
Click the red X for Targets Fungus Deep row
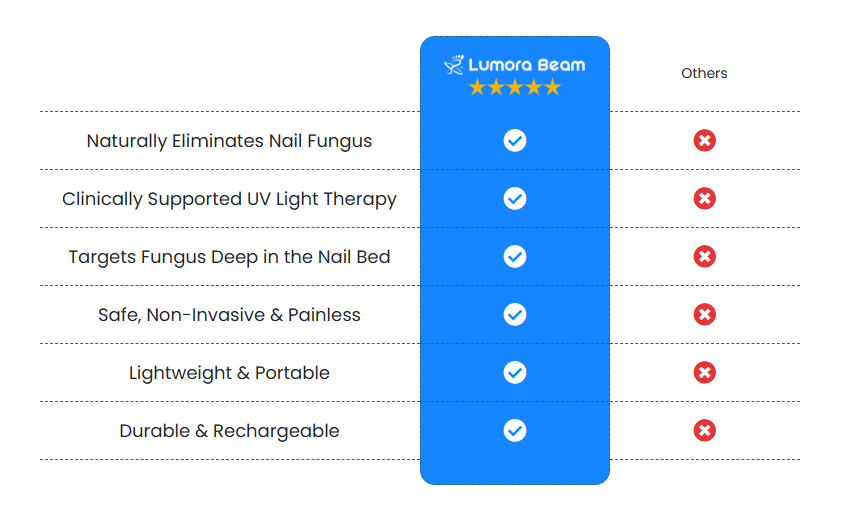click(705, 256)
